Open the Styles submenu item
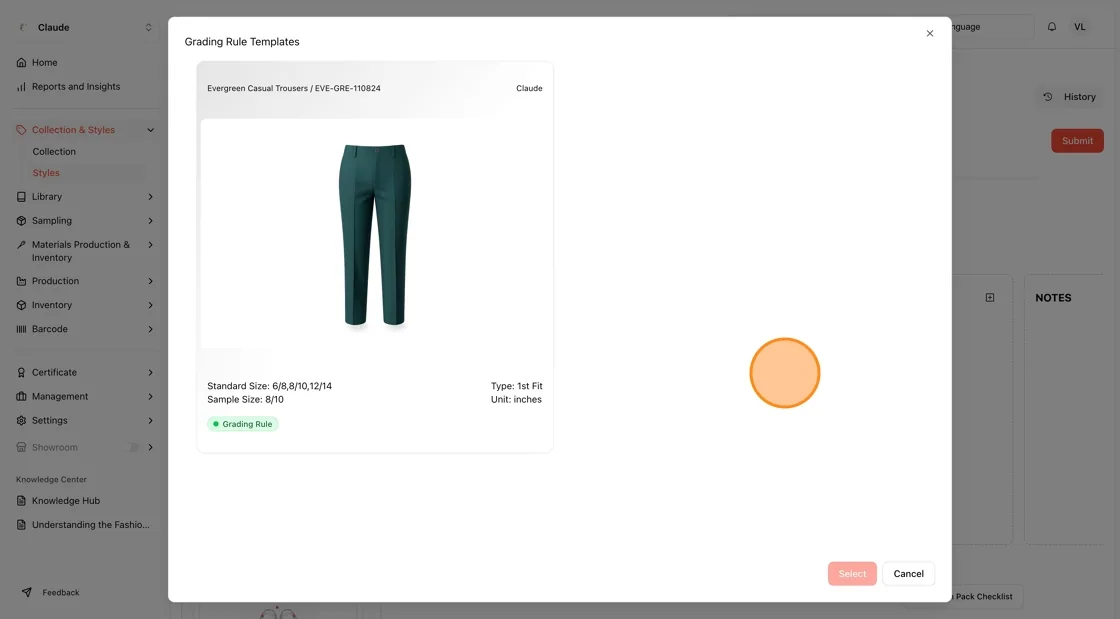The width and height of the screenshot is (1120, 619). point(46,173)
